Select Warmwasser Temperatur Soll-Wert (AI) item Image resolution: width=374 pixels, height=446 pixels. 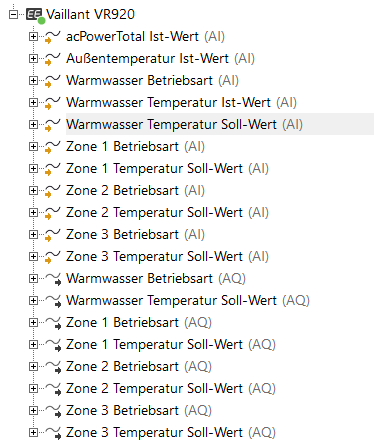[184, 124]
